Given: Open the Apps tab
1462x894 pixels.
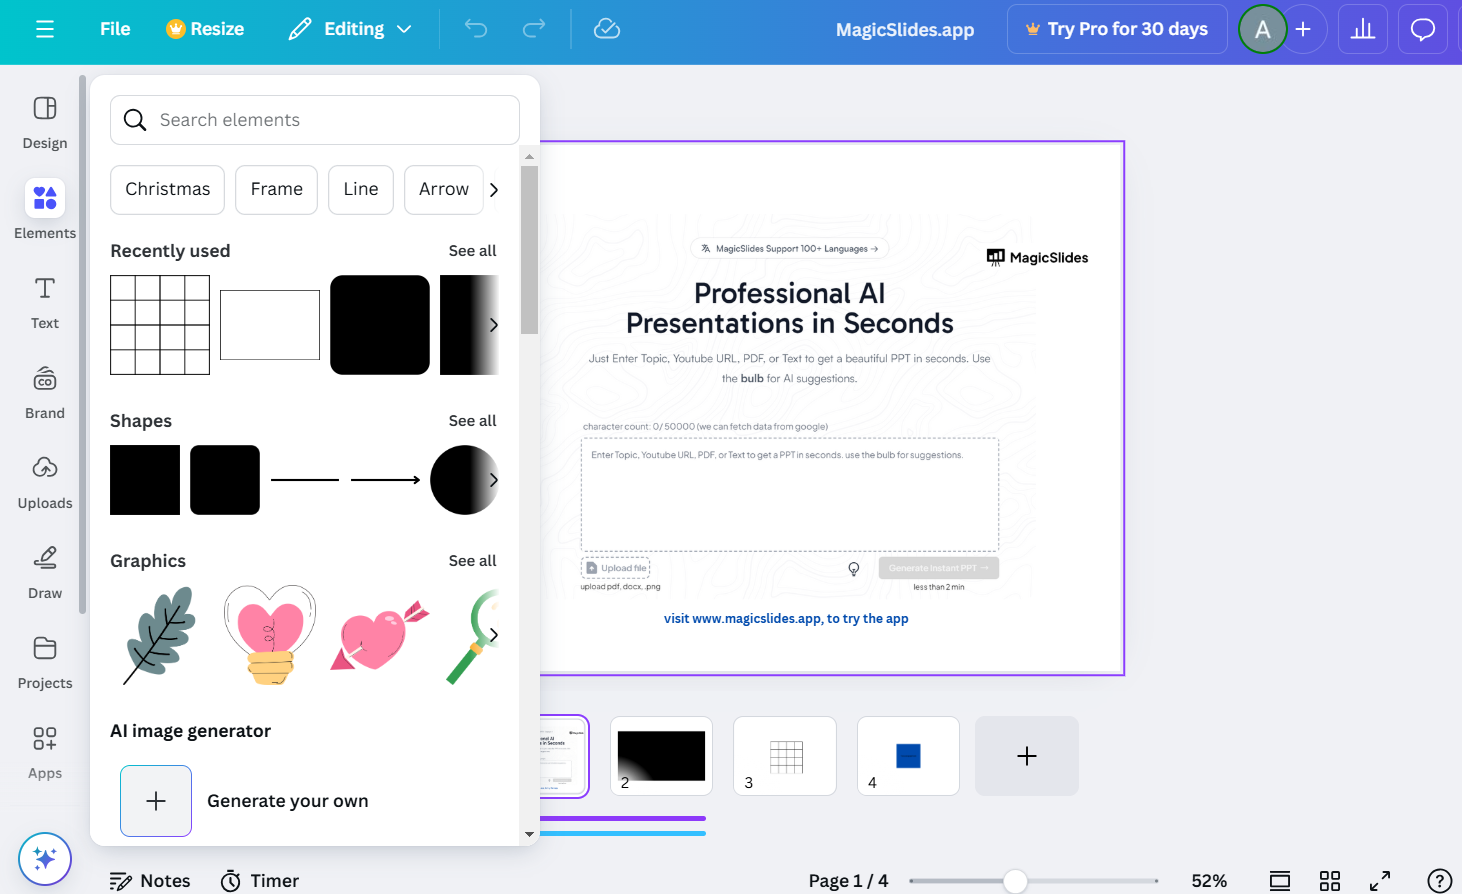Looking at the screenshot, I should (45, 753).
